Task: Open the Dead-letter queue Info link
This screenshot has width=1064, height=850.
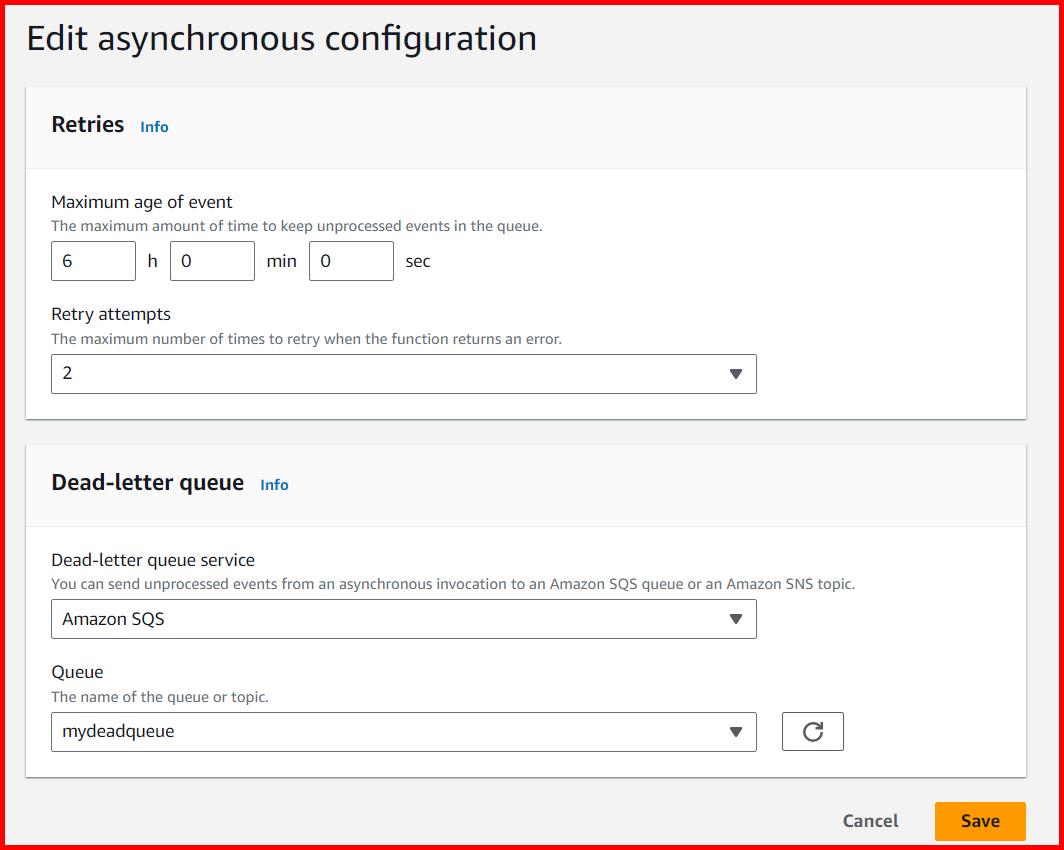Action: pos(274,485)
